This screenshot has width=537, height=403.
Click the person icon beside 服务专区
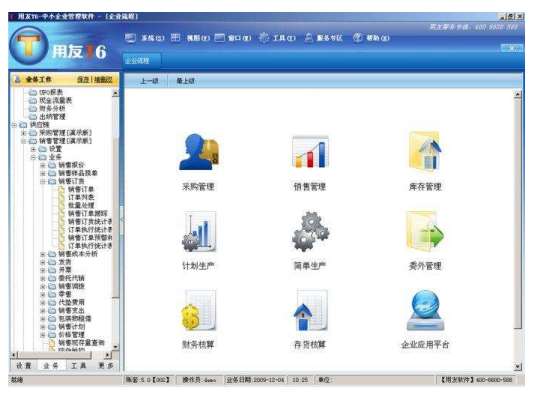pyautogui.click(x=308, y=37)
